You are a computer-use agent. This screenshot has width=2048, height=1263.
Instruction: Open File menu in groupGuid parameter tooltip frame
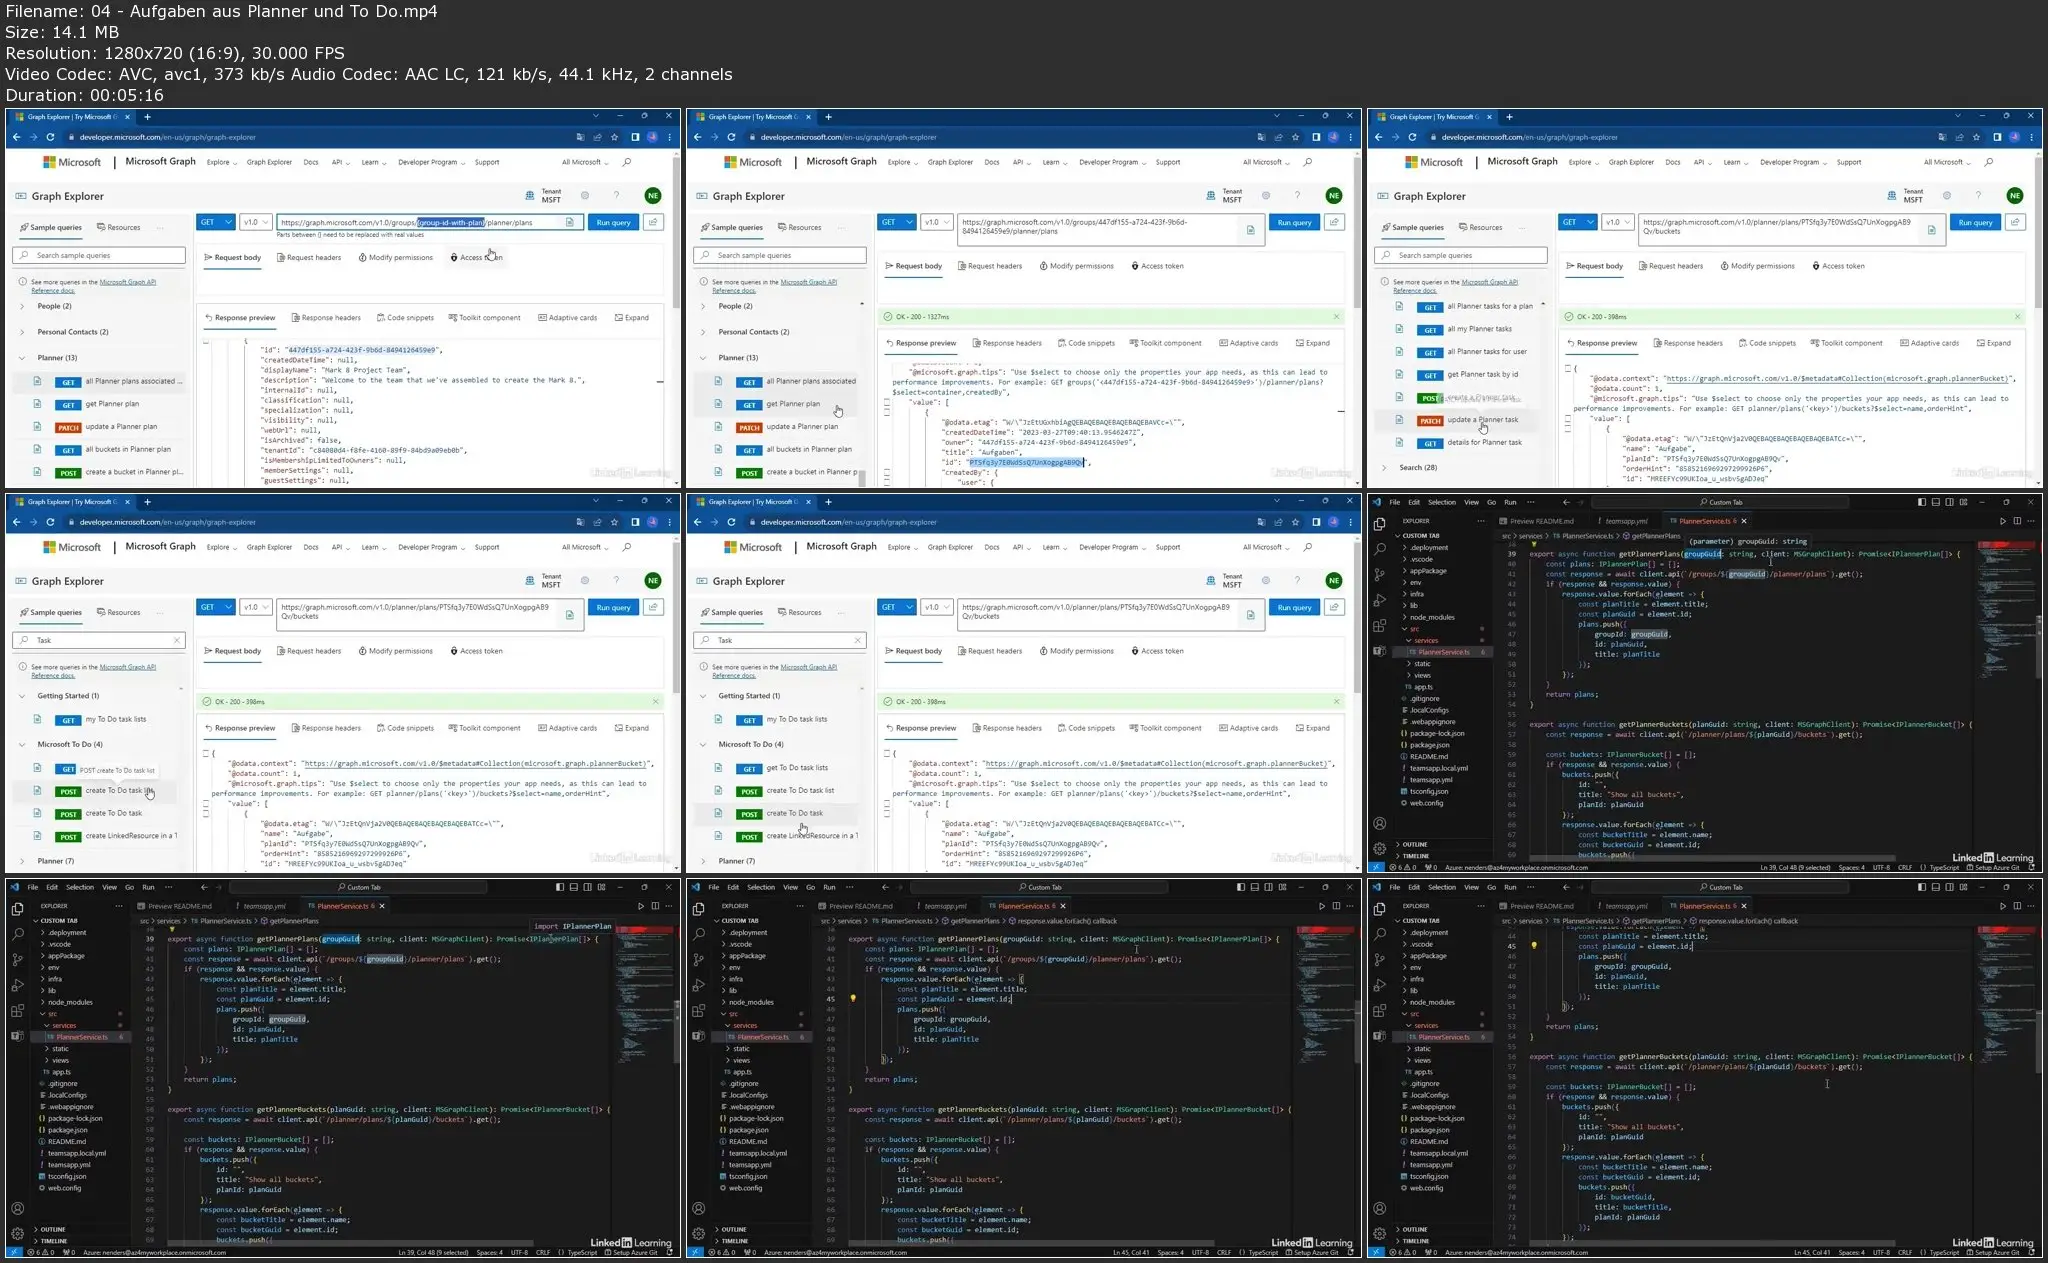pos(1395,502)
